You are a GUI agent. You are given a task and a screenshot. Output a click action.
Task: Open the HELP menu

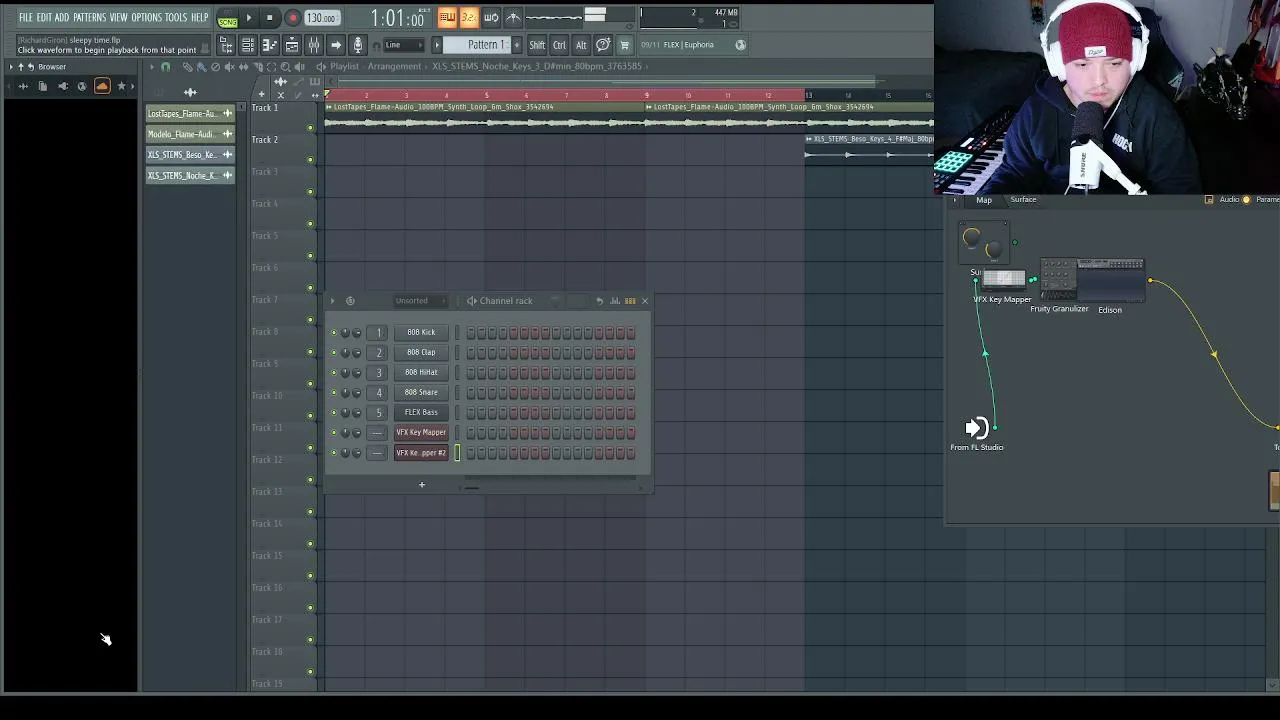pyautogui.click(x=199, y=18)
